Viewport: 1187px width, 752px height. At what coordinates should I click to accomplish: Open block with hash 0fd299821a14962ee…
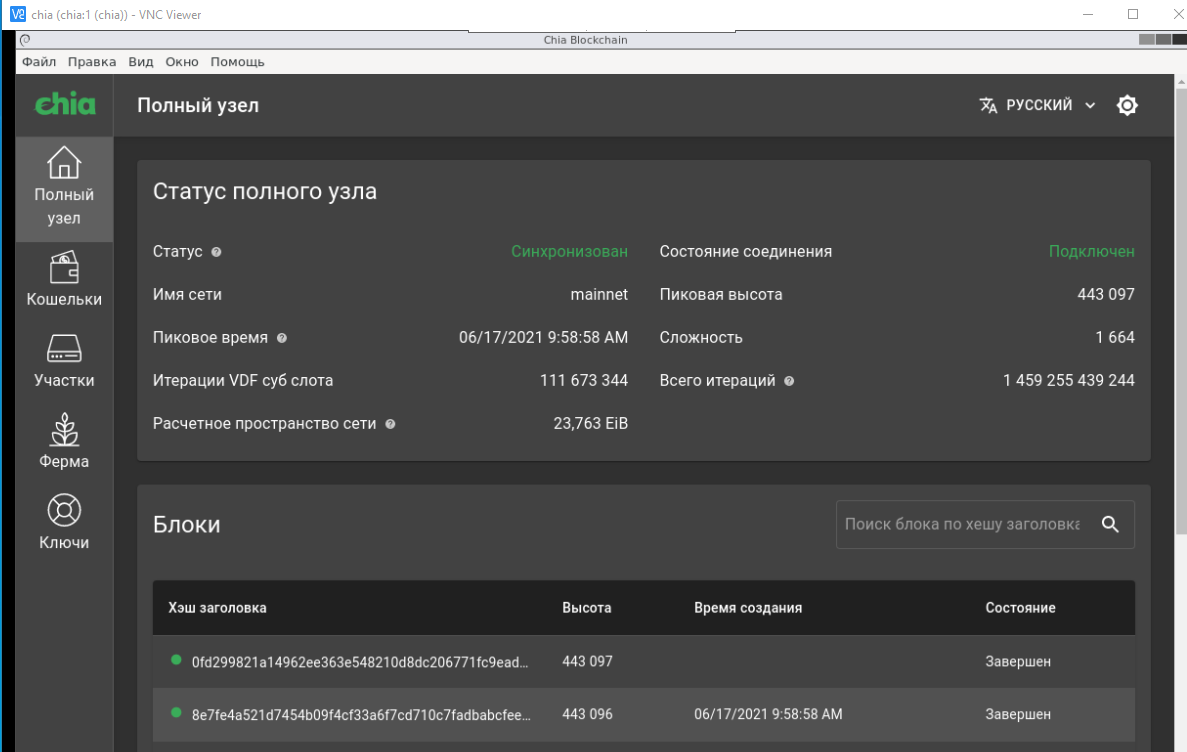[x=360, y=662]
